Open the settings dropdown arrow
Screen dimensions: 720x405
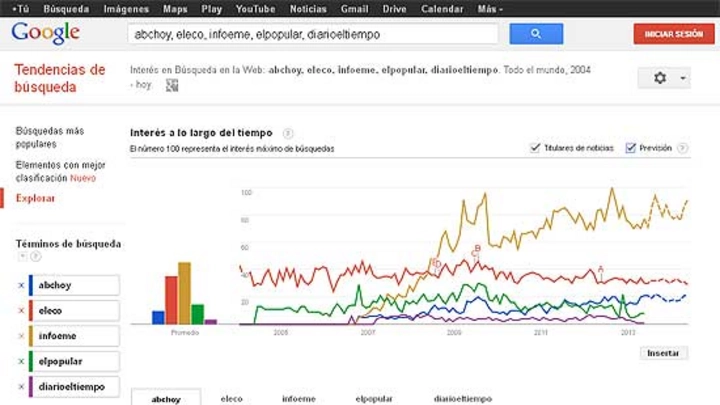click(x=683, y=79)
